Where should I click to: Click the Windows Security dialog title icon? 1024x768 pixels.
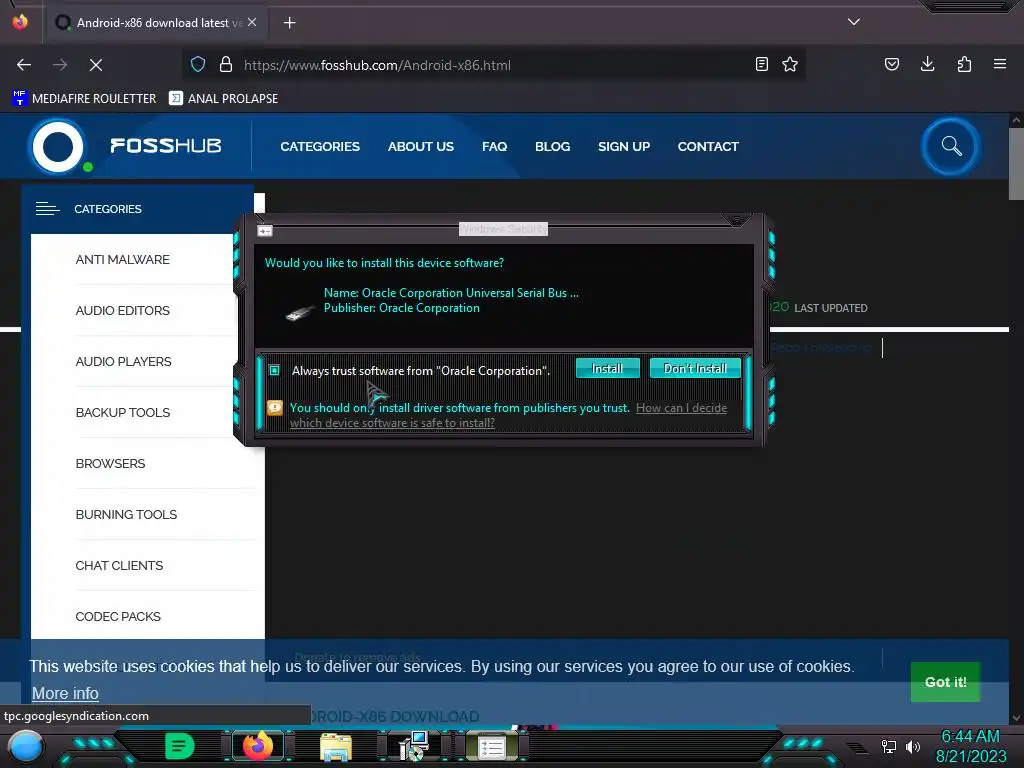[264, 231]
